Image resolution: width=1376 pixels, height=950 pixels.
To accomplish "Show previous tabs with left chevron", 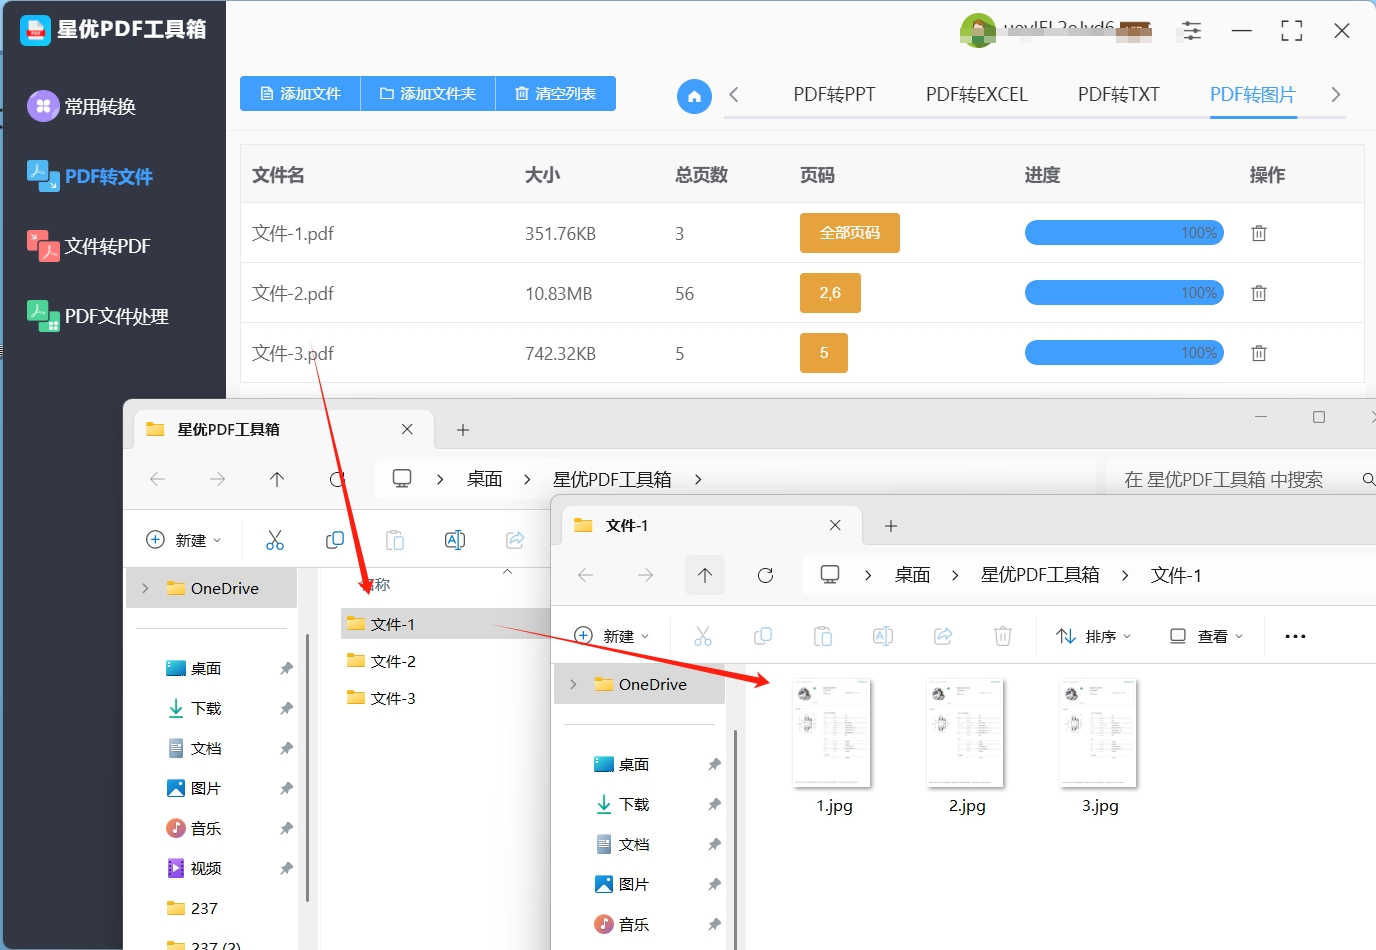I will click(x=734, y=94).
